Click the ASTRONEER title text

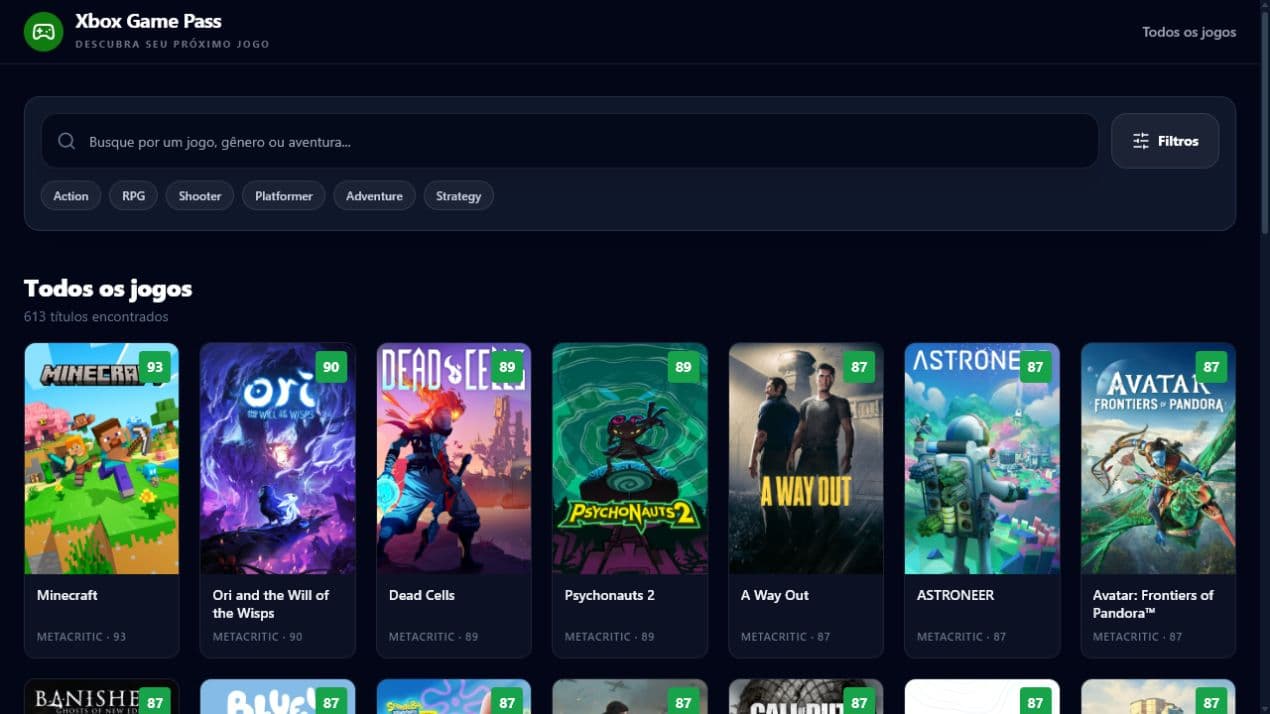coord(955,595)
